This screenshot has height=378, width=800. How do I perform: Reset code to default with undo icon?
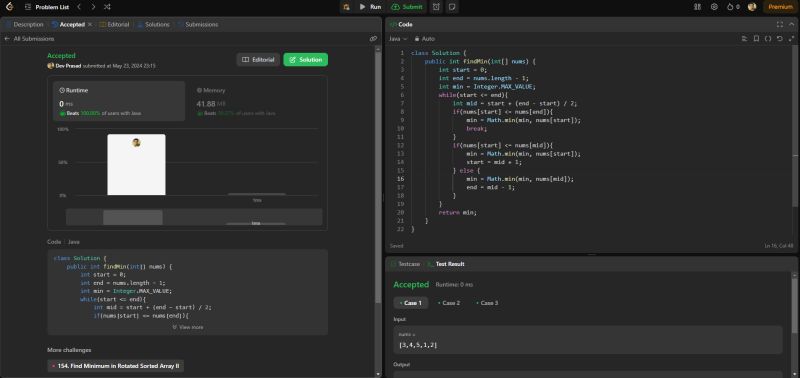coord(780,39)
